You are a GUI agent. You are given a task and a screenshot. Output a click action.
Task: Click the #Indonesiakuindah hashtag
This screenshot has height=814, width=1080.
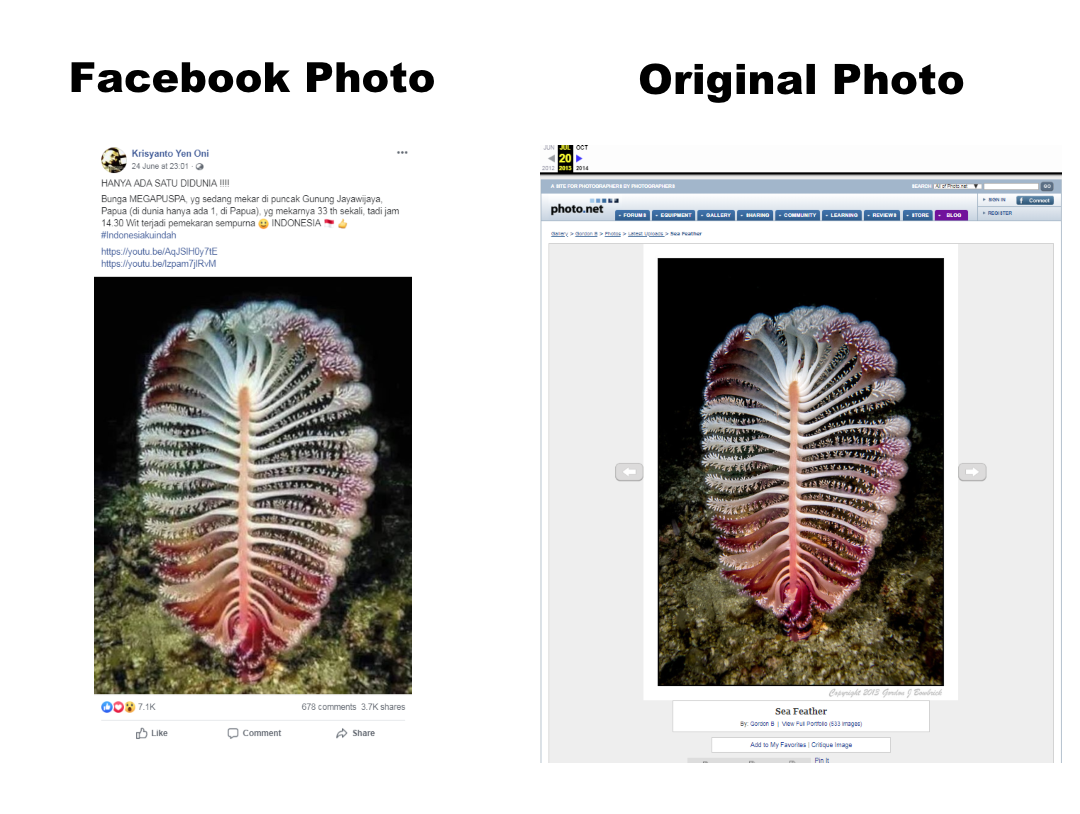pyautogui.click(x=138, y=235)
